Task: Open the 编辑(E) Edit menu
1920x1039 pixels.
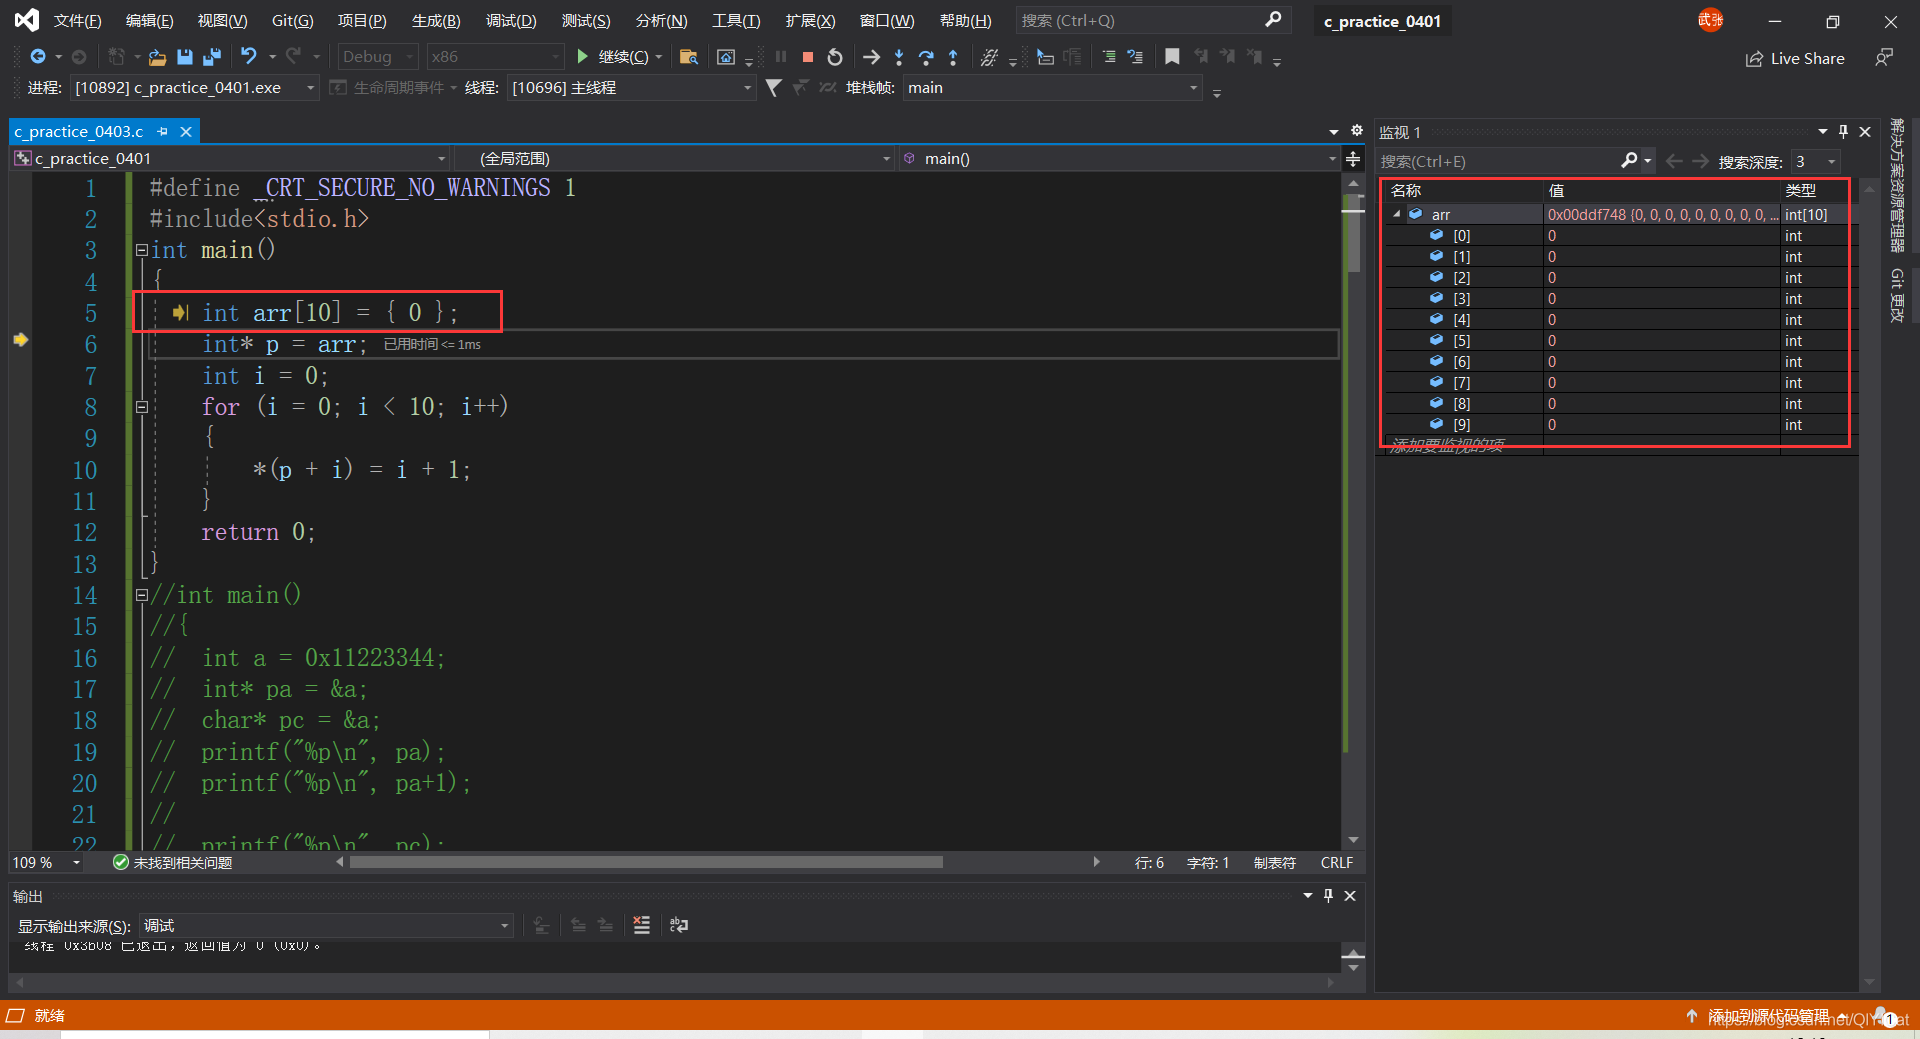Action: click(149, 20)
